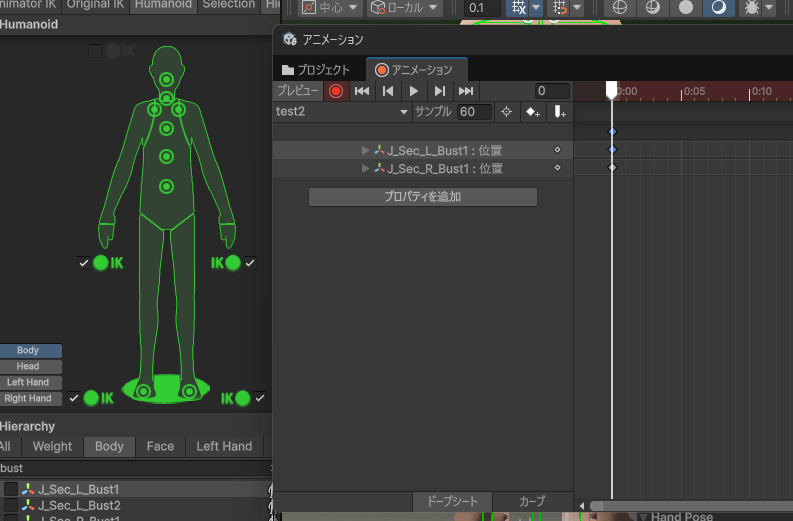Open the ローカル coordinate space dropdown
The height and width of the screenshot is (521, 793).
pyautogui.click(x=405, y=8)
